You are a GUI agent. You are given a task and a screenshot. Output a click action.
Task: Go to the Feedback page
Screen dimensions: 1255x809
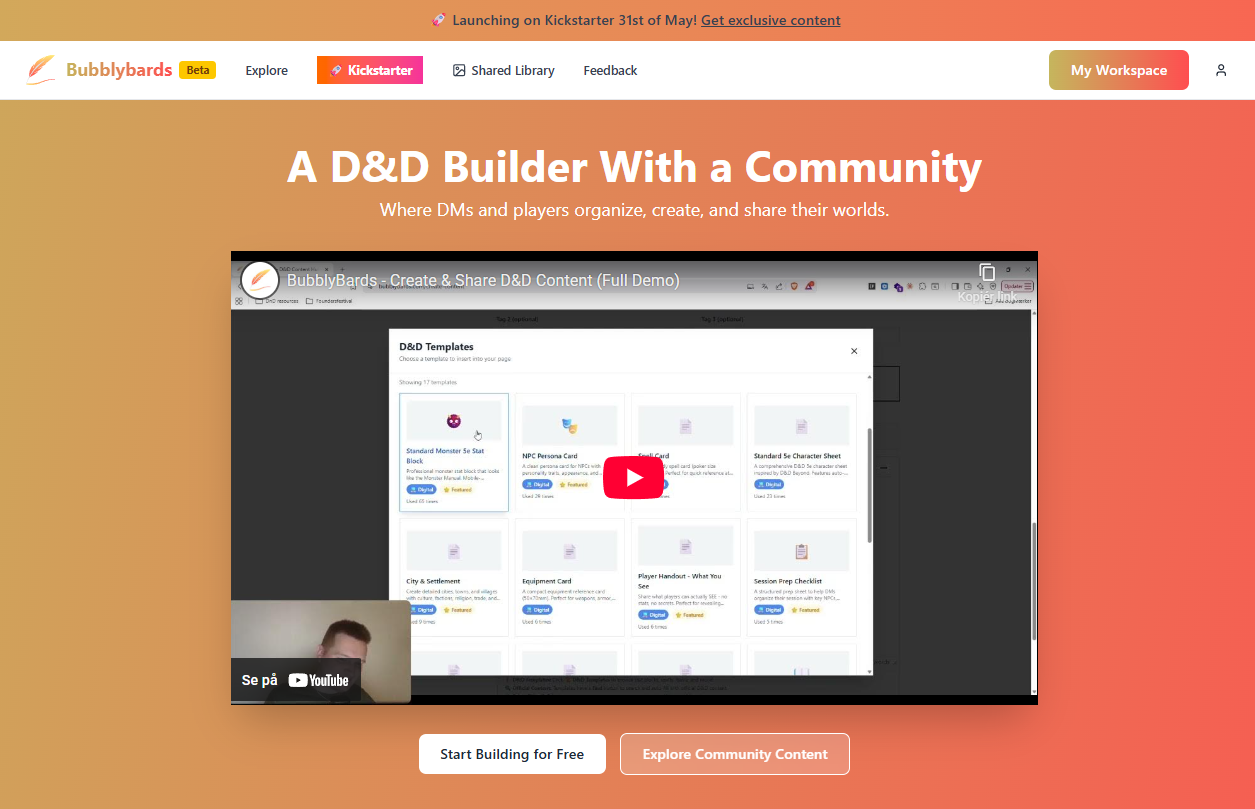[610, 70]
